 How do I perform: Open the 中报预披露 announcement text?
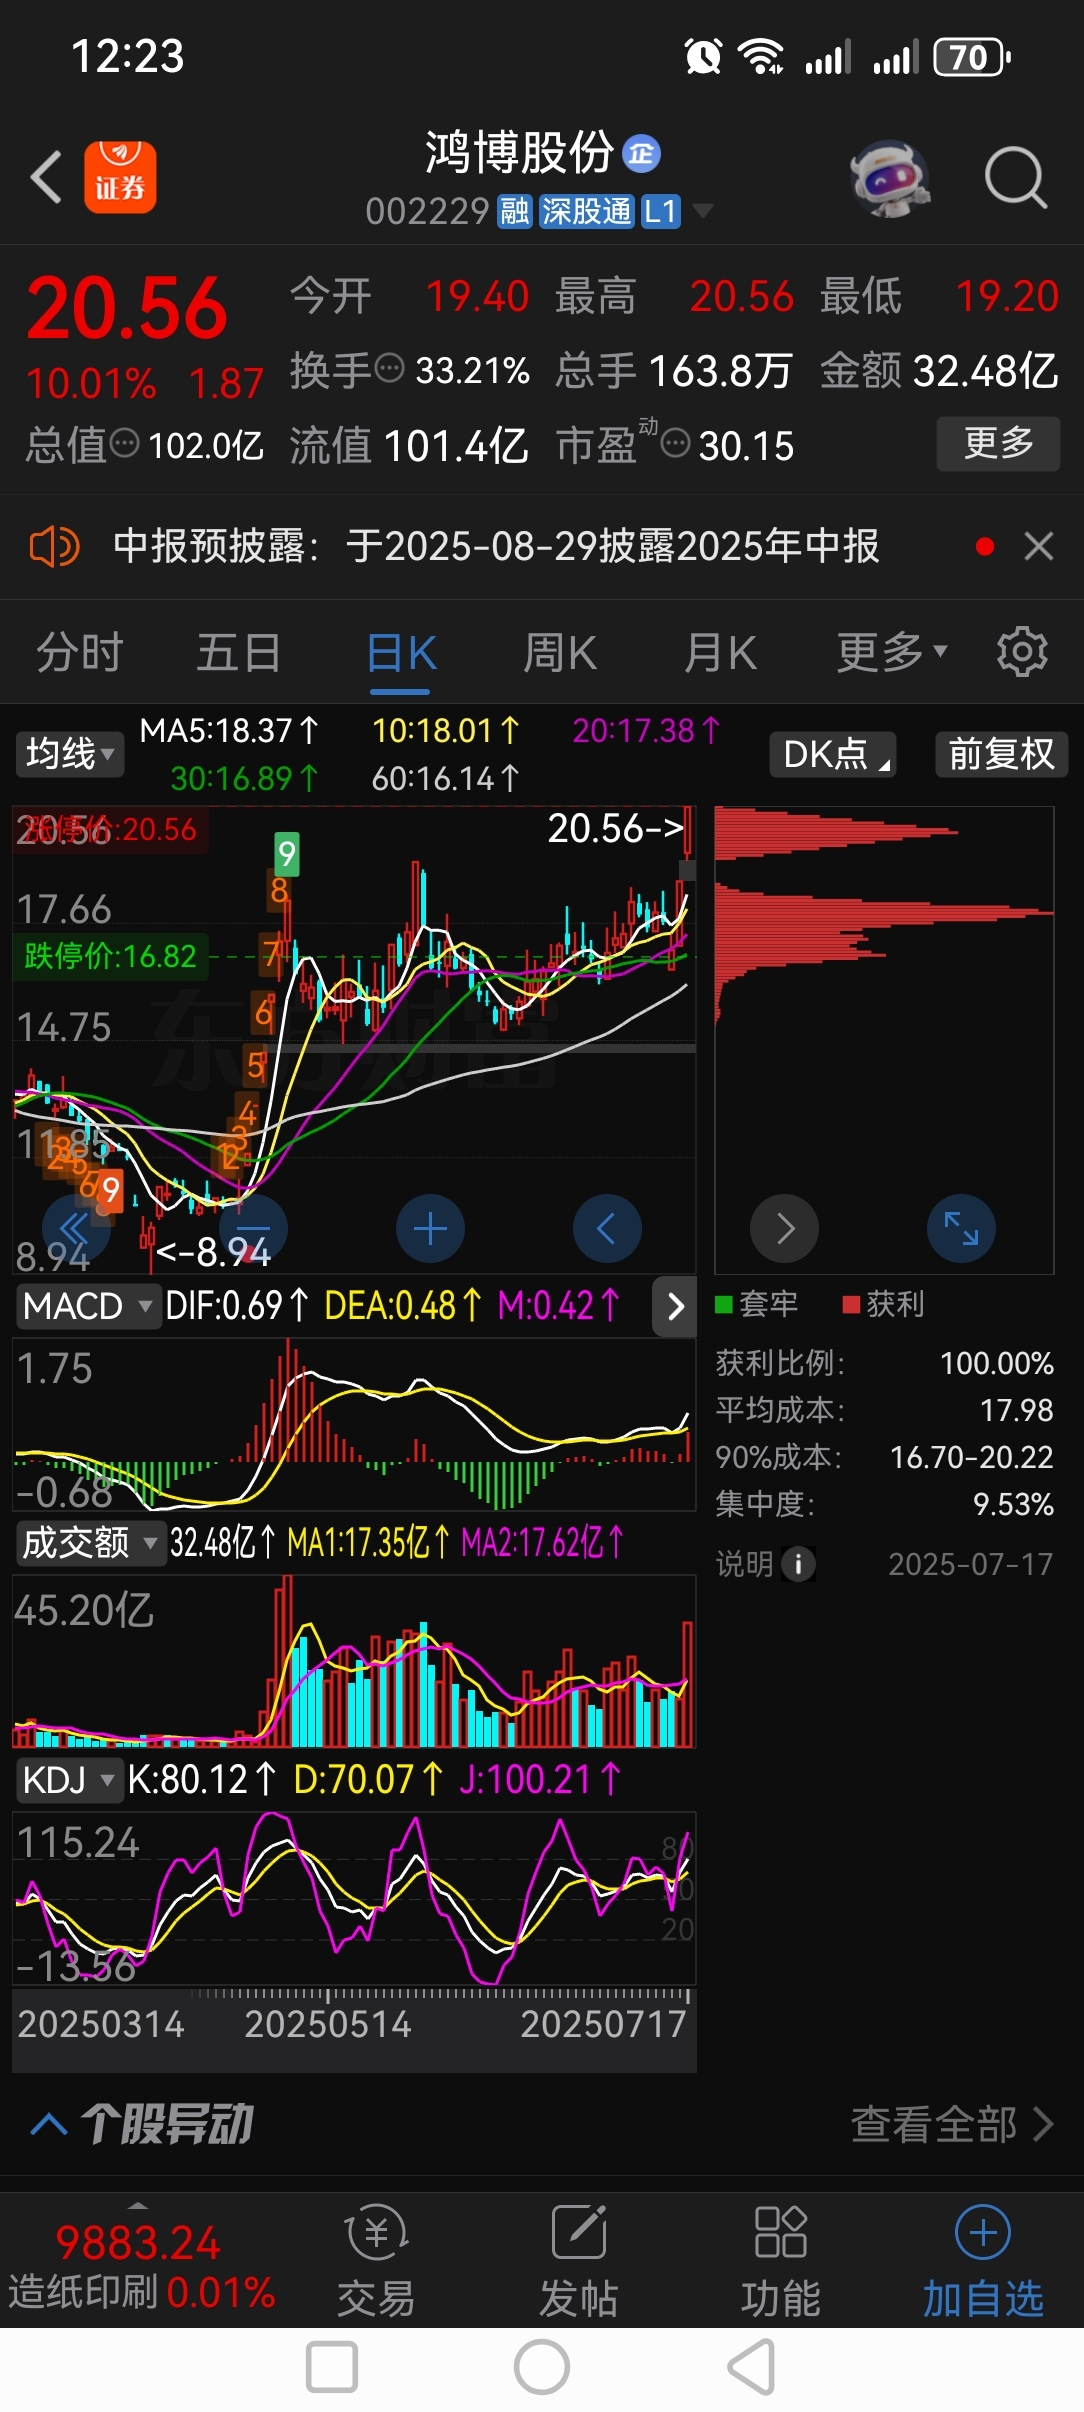pyautogui.click(x=496, y=547)
